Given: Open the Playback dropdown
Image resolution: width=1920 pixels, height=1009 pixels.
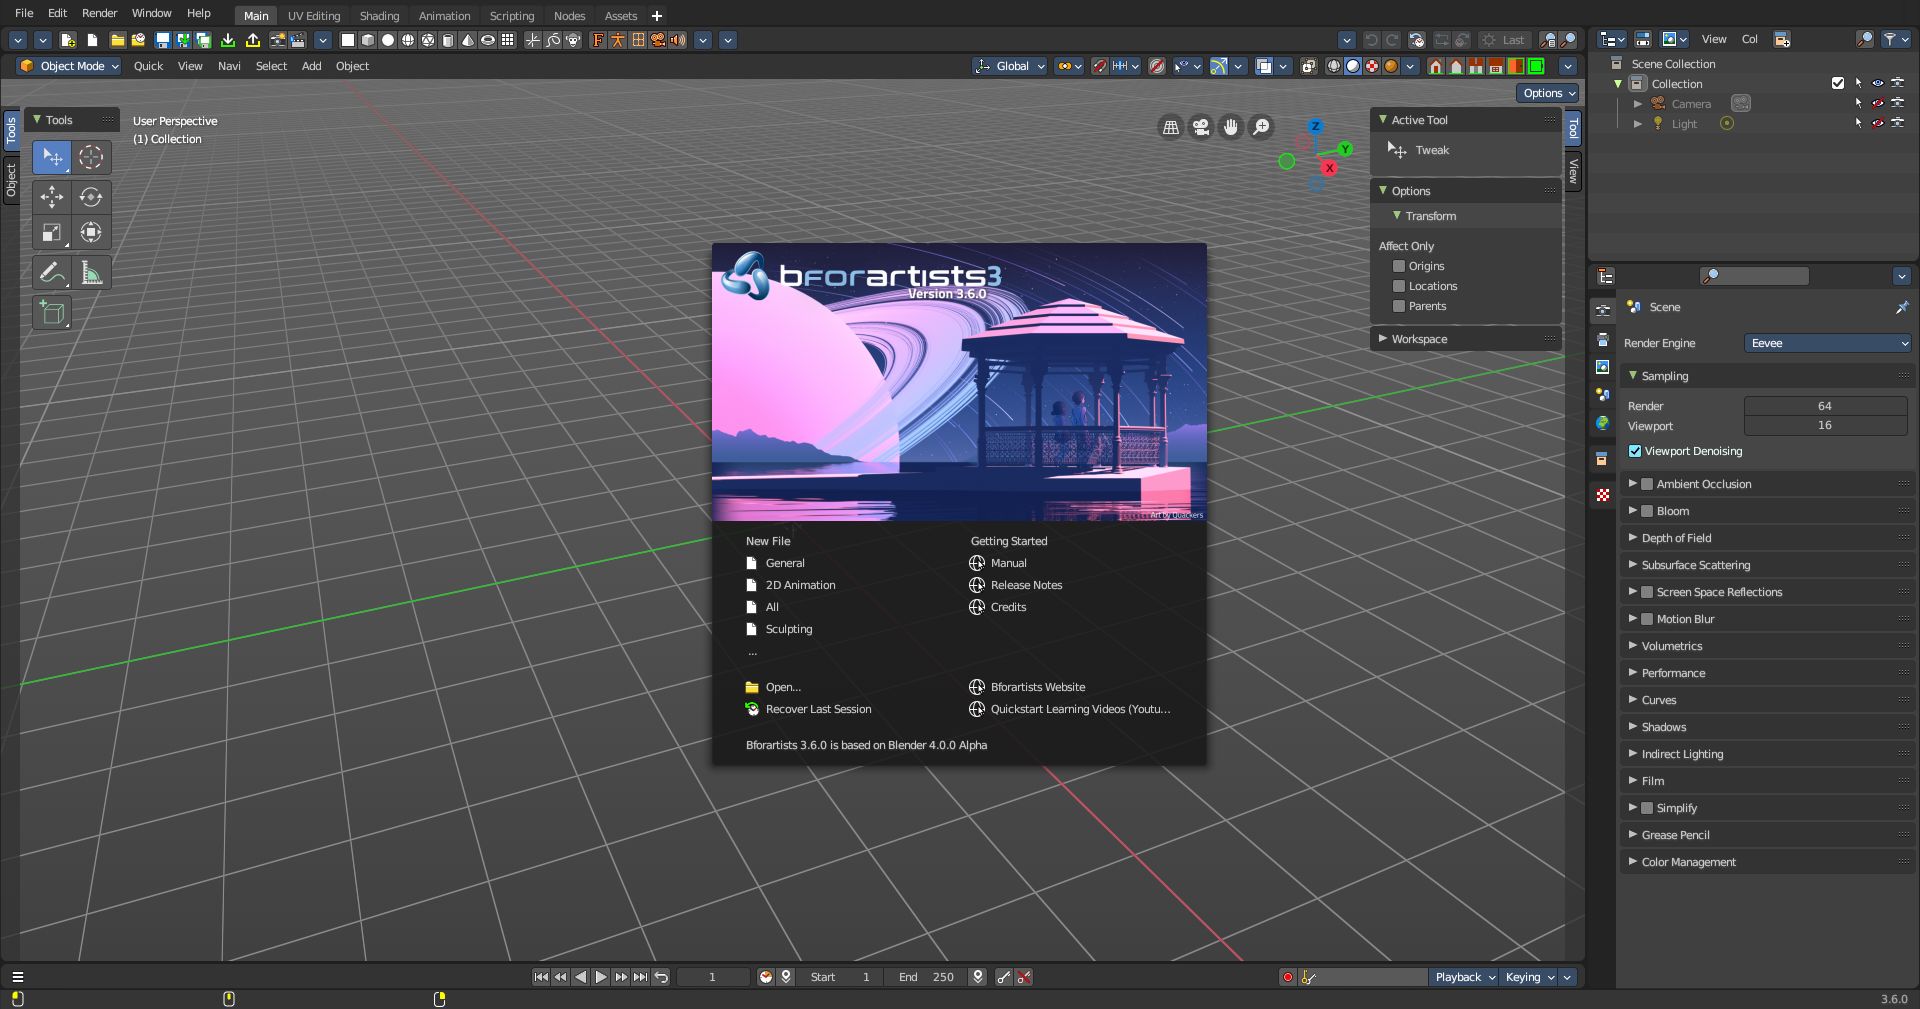Looking at the screenshot, I should (1465, 977).
